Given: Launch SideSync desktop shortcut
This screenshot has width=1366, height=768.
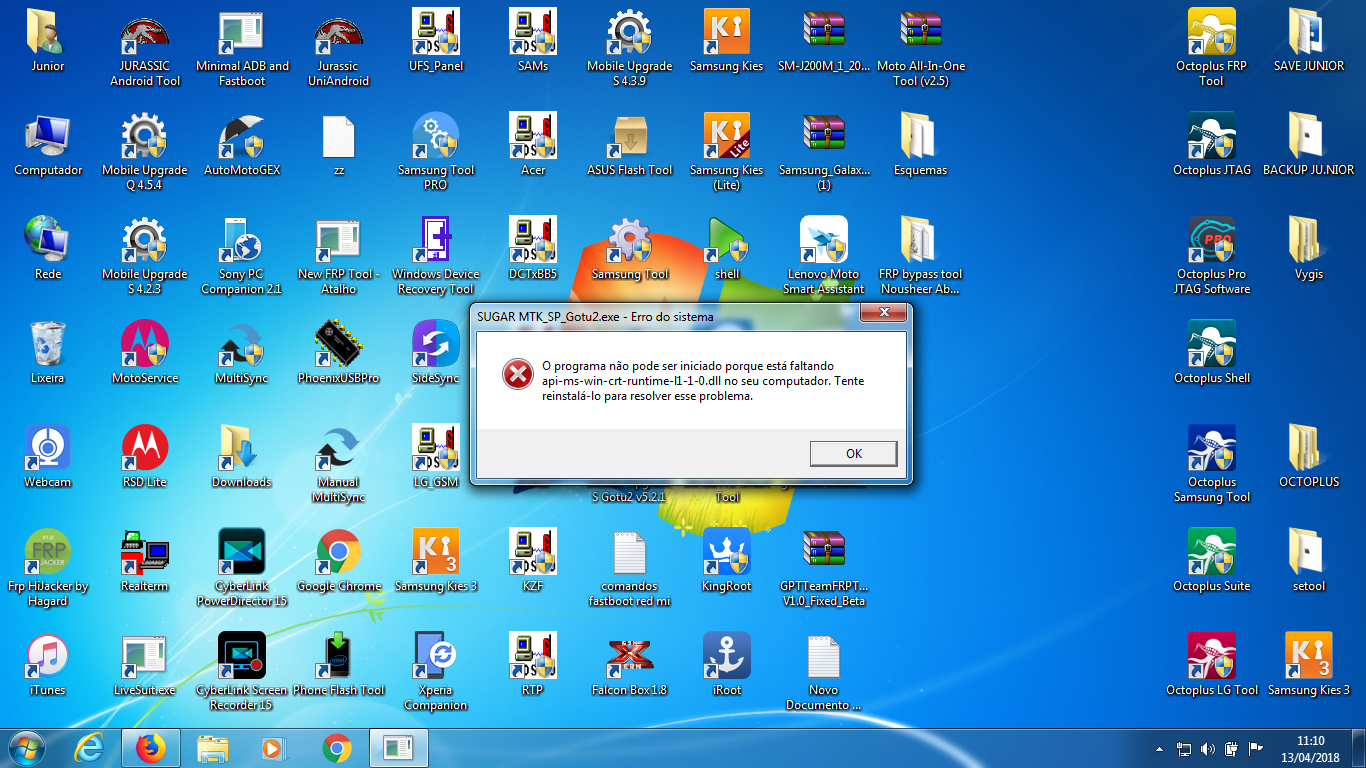Looking at the screenshot, I should point(436,353).
